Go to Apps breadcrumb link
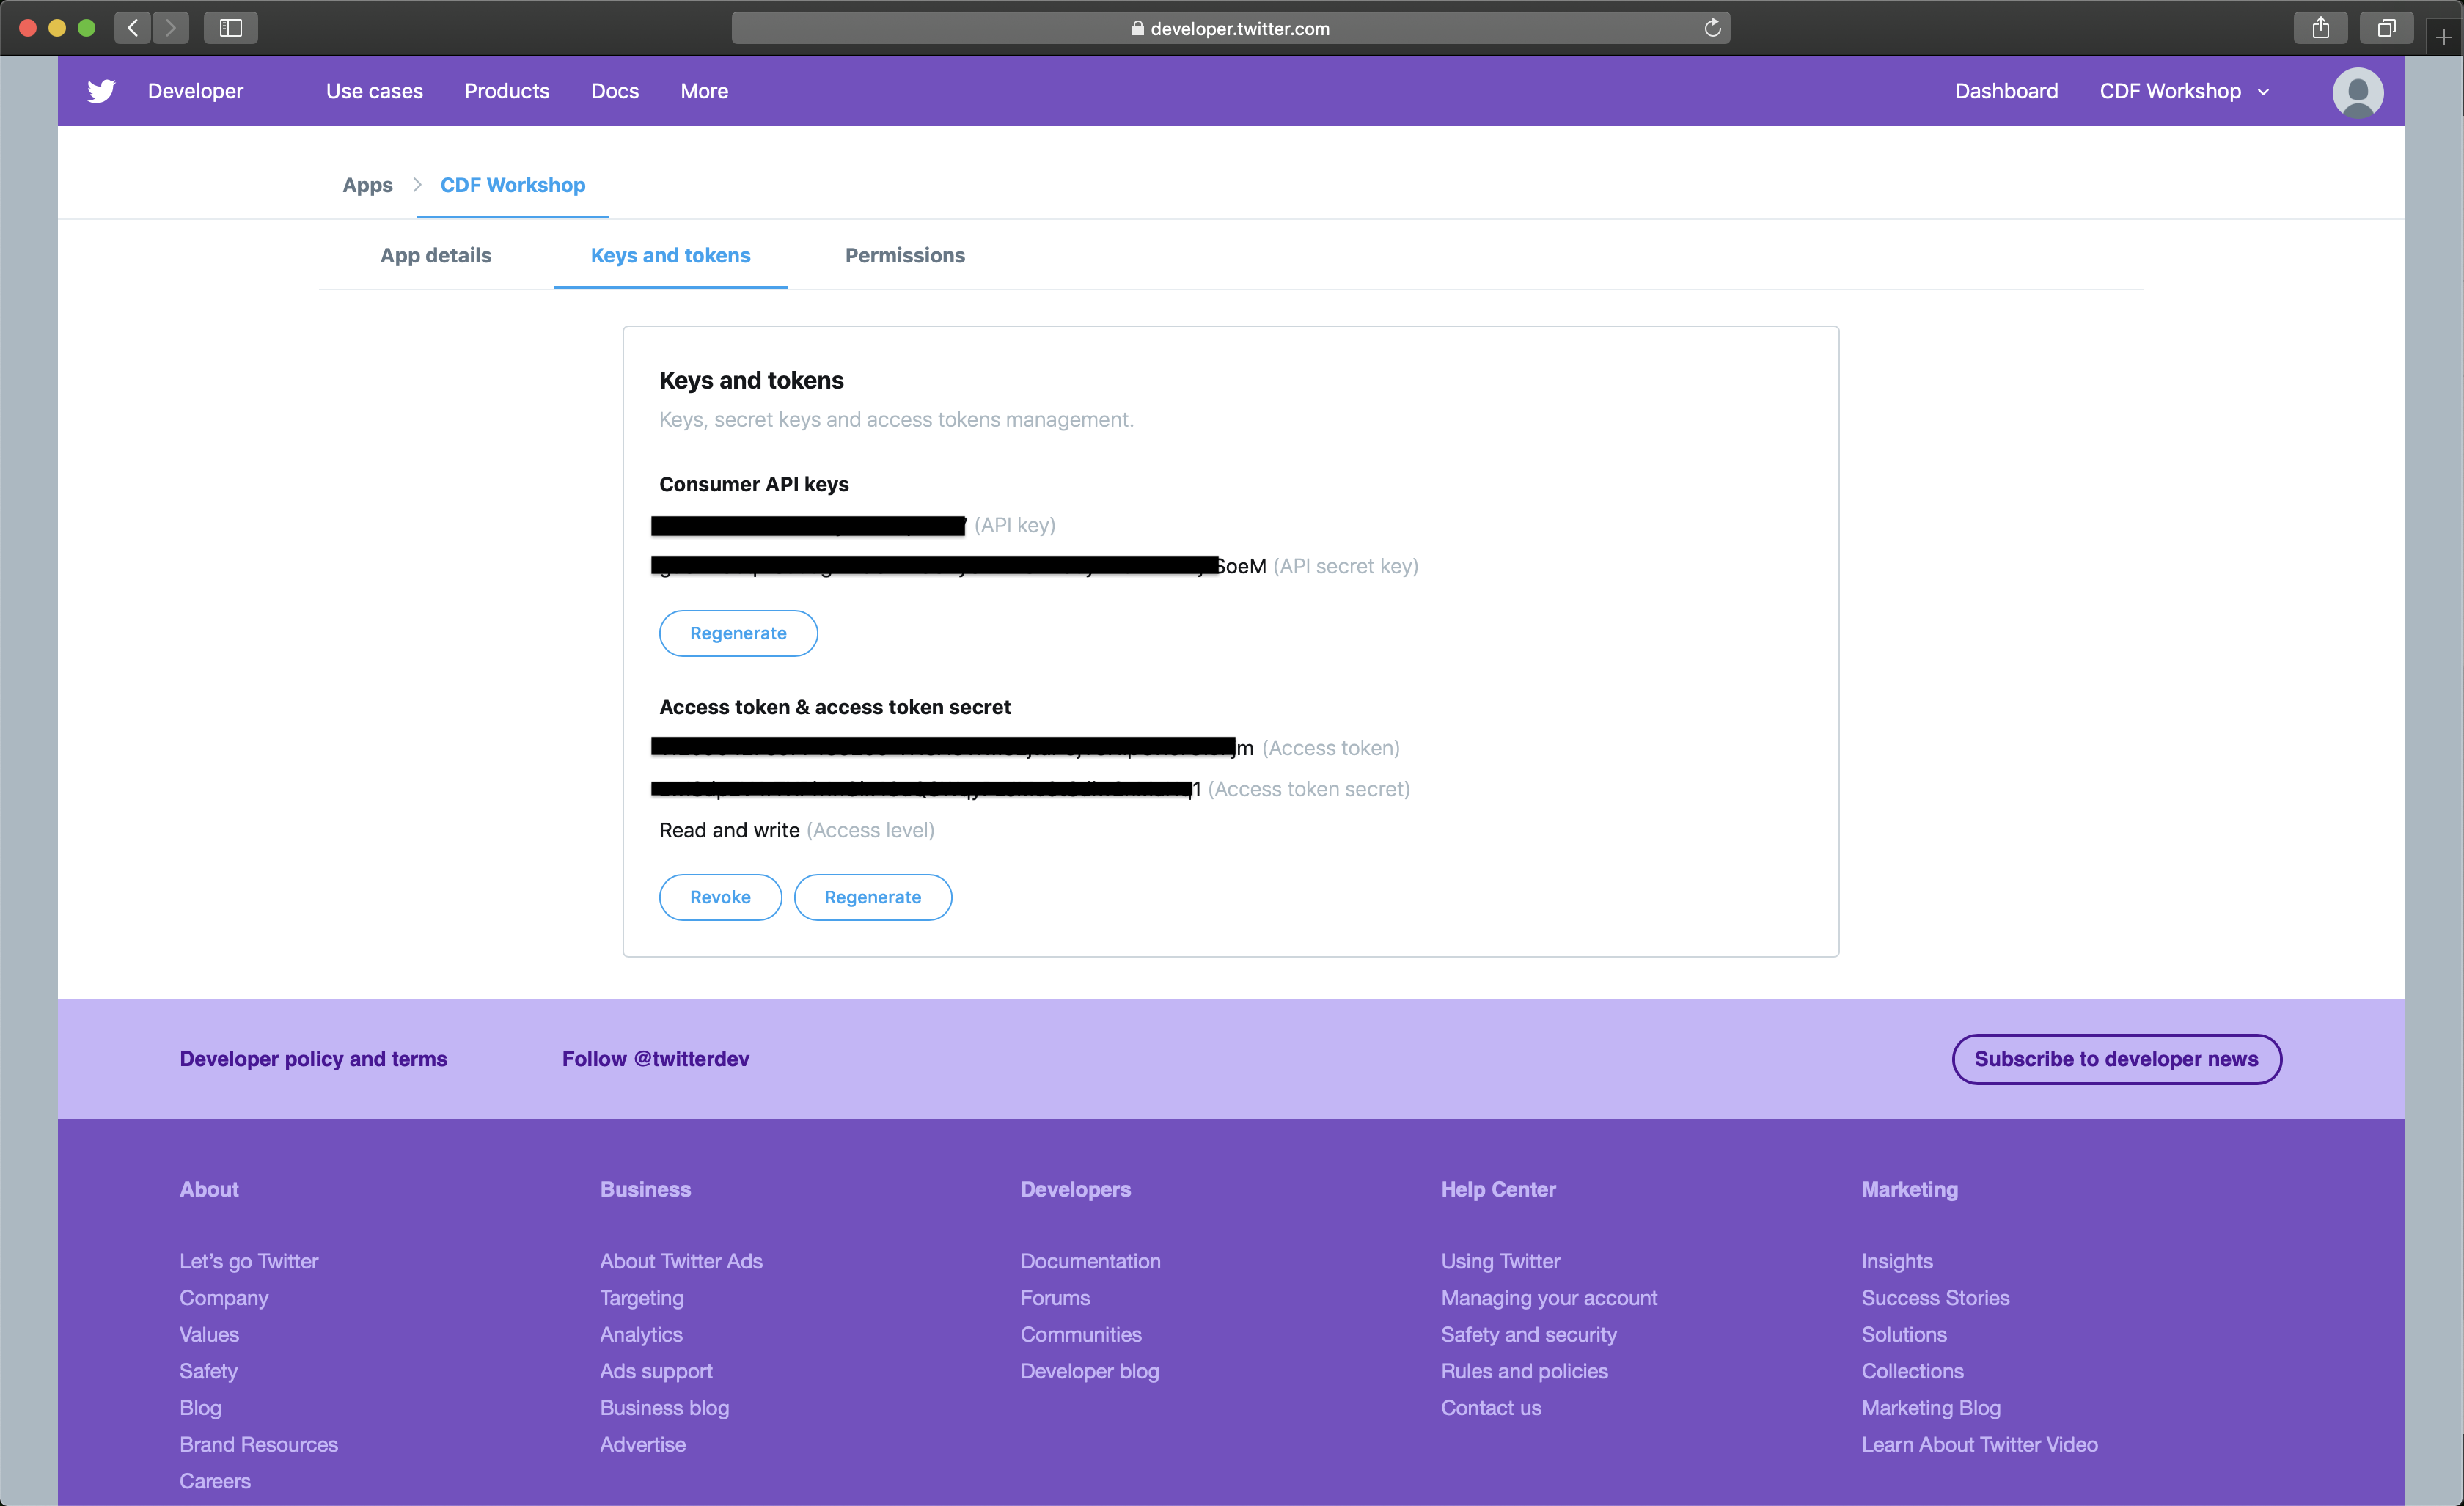The image size is (2464, 1506). point(367,185)
